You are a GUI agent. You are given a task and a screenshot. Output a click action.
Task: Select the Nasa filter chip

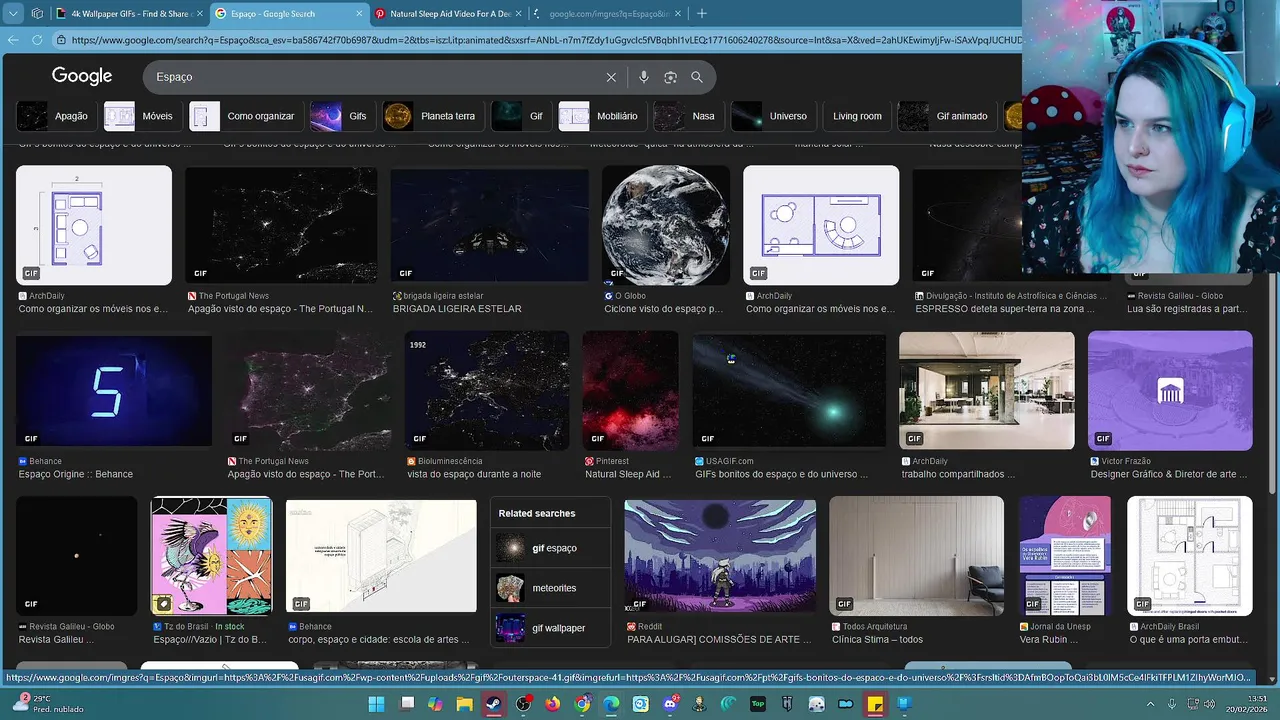pyautogui.click(x=687, y=116)
